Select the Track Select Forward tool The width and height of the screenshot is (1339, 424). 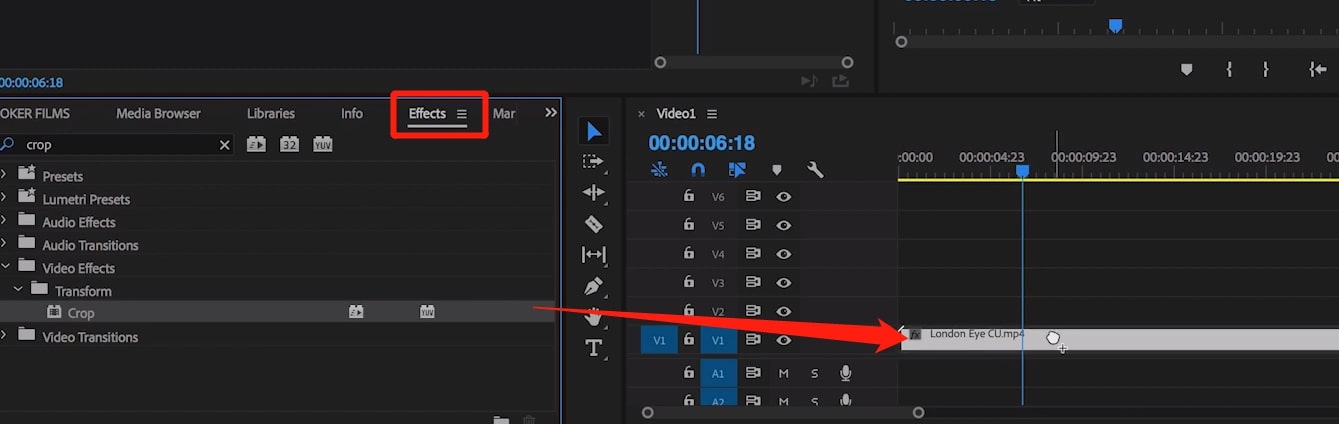(594, 161)
